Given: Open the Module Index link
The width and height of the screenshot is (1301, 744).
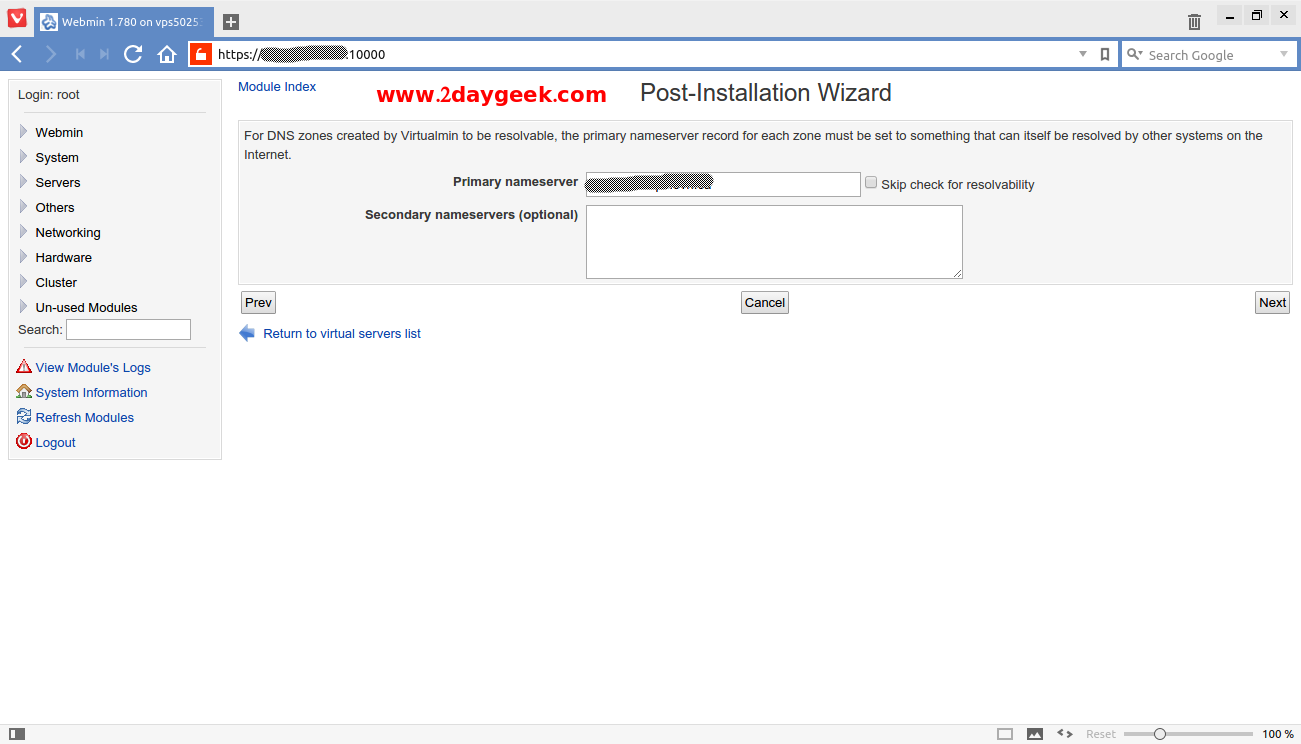Looking at the screenshot, I should coord(277,87).
